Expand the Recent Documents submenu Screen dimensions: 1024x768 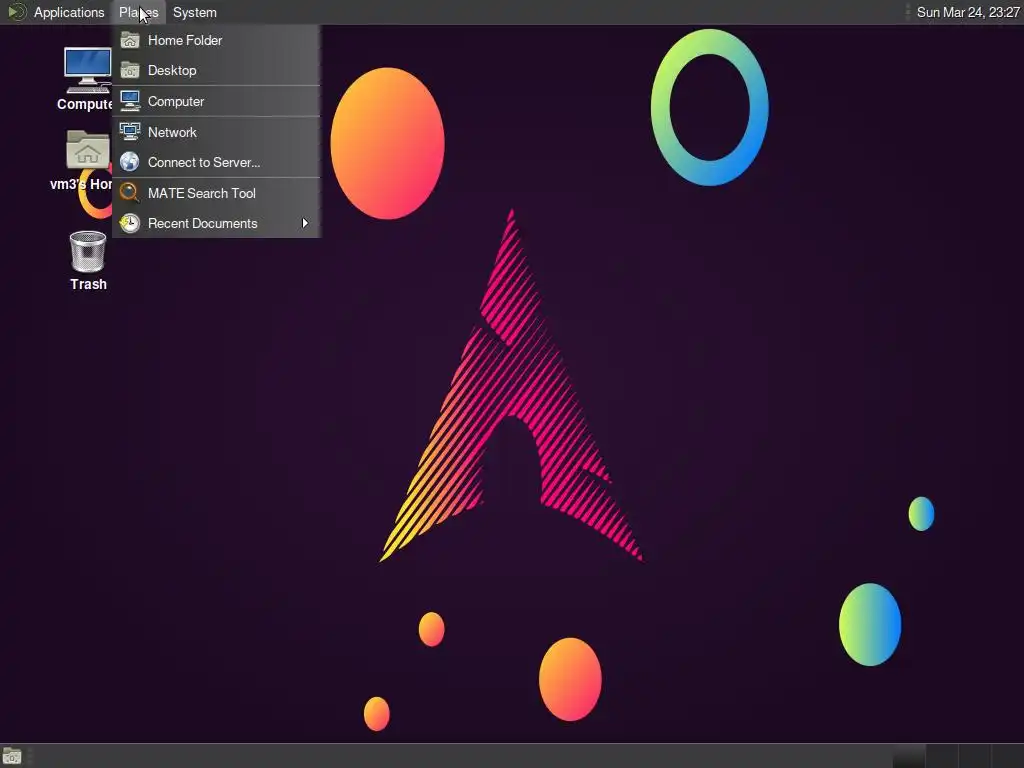(216, 223)
